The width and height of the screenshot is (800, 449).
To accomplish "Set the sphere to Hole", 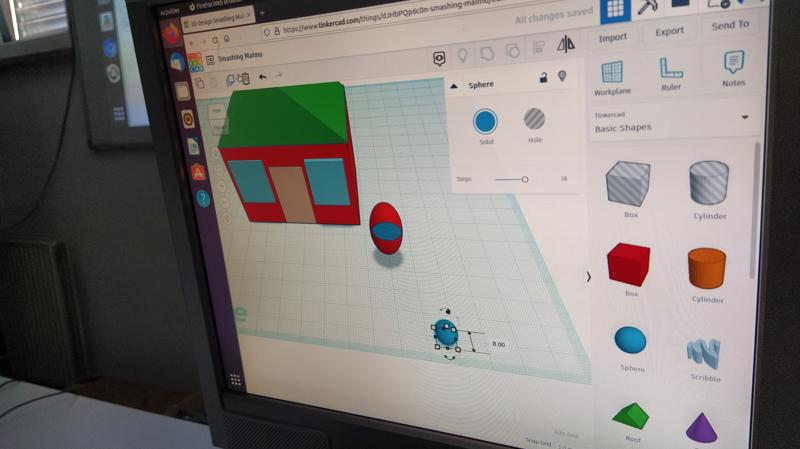I will pos(534,119).
